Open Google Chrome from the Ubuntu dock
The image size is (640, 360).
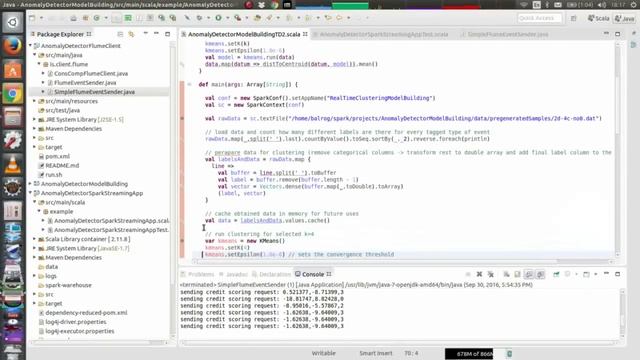tap(13, 94)
